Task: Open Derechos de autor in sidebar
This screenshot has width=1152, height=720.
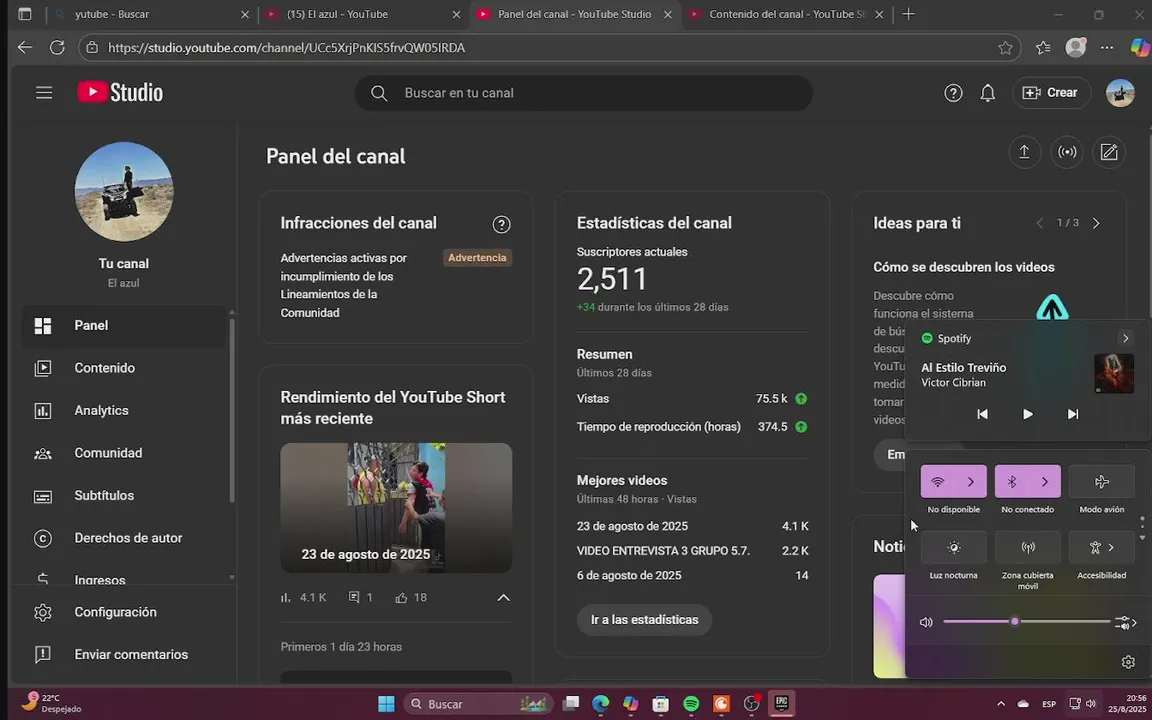Action: 123,539
